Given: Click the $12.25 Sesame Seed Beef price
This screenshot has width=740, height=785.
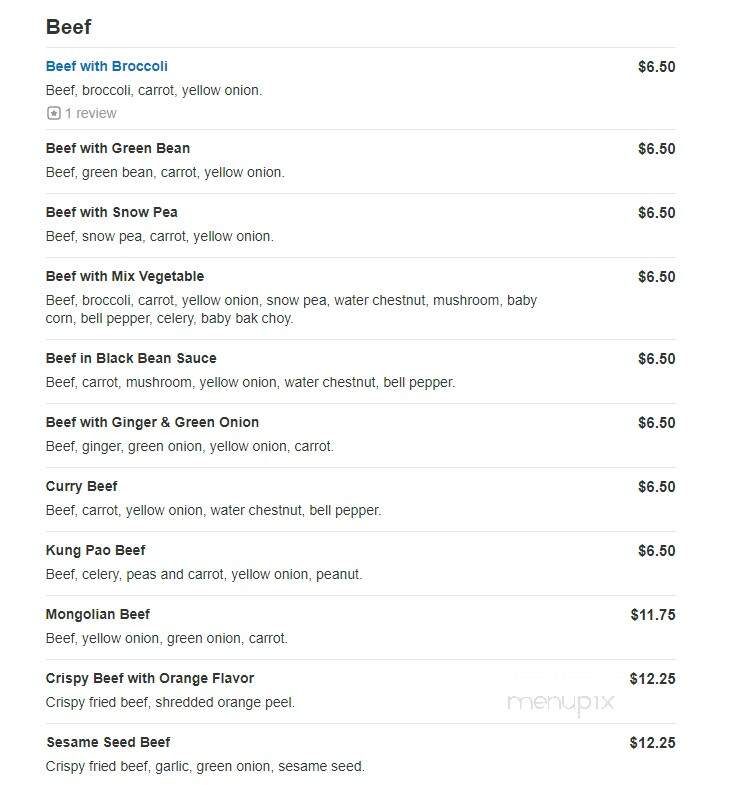Looking at the screenshot, I should click(652, 743).
